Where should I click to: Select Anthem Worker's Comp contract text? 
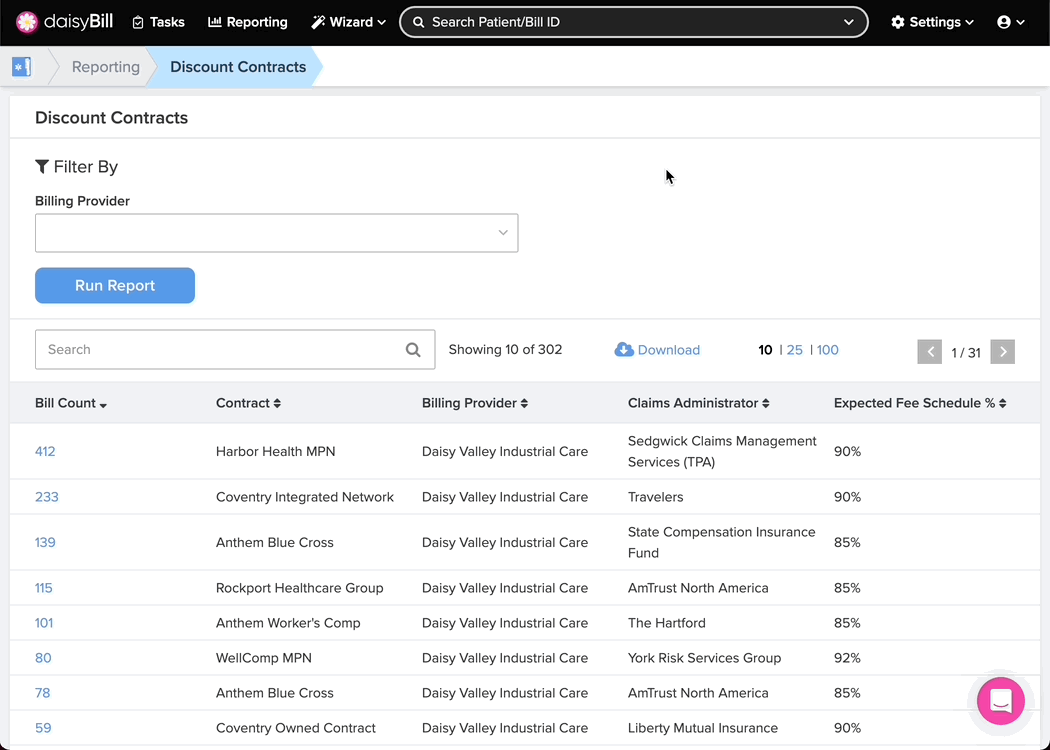(x=288, y=623)
